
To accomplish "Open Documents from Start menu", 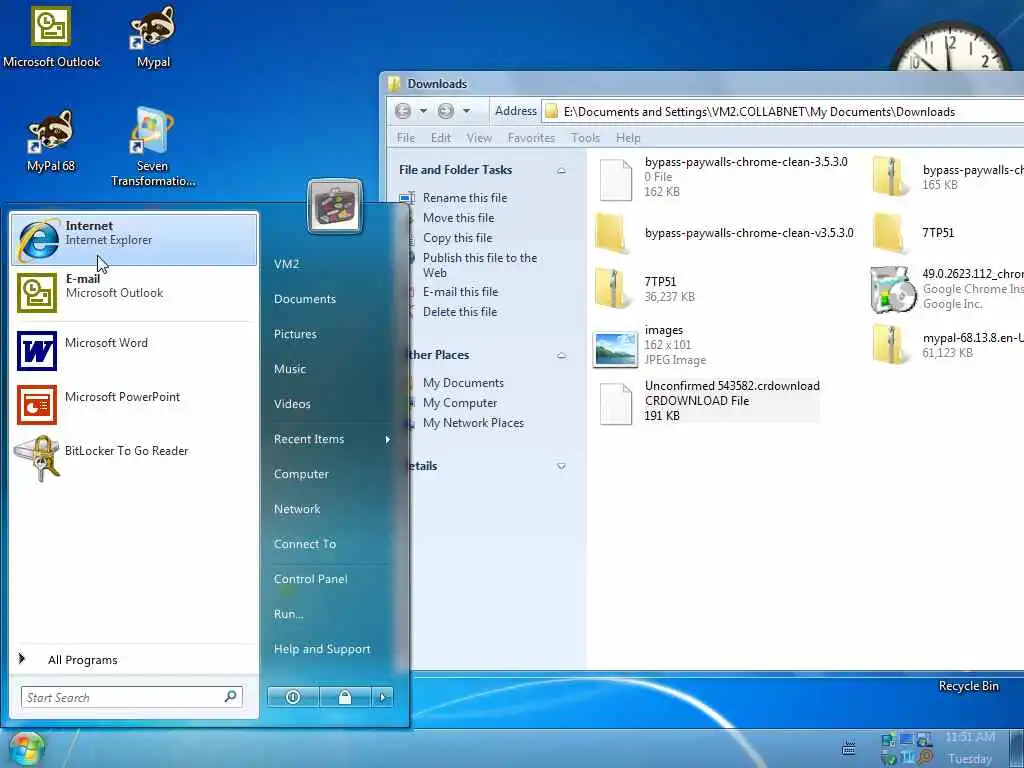I will point(304,299).
